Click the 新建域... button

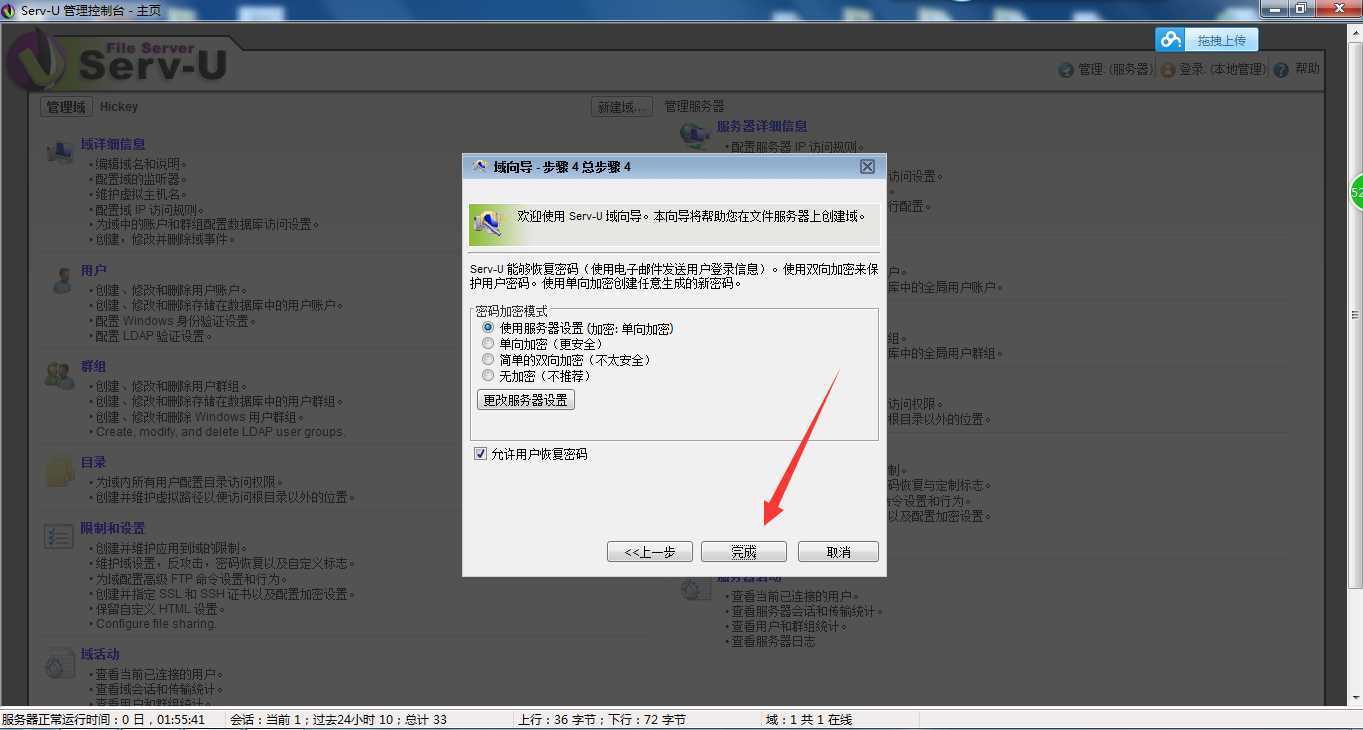coord(621,107)
